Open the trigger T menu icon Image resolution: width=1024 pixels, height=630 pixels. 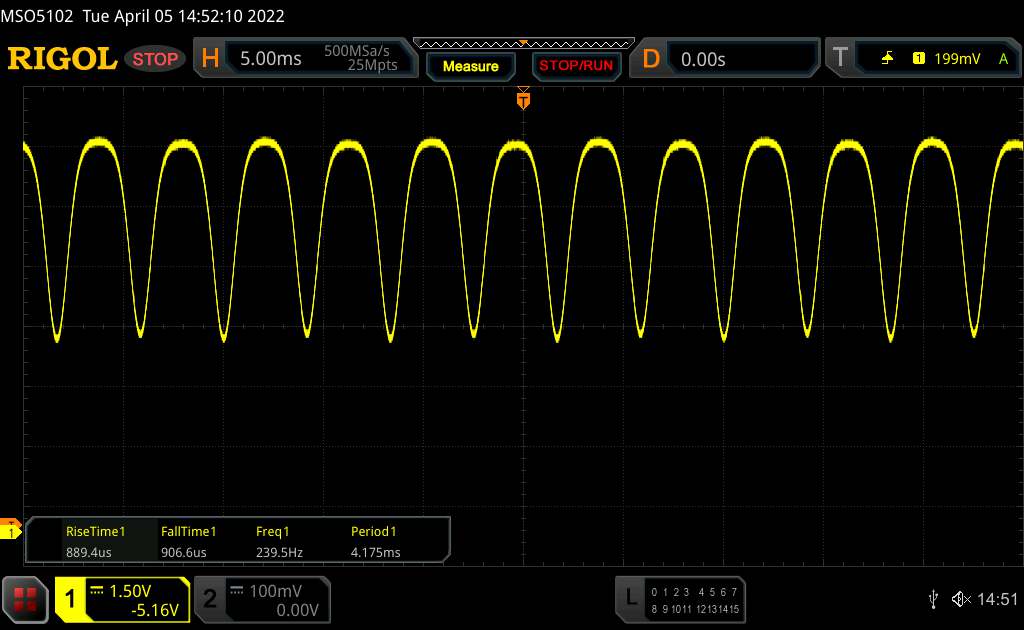click(840, 57)
